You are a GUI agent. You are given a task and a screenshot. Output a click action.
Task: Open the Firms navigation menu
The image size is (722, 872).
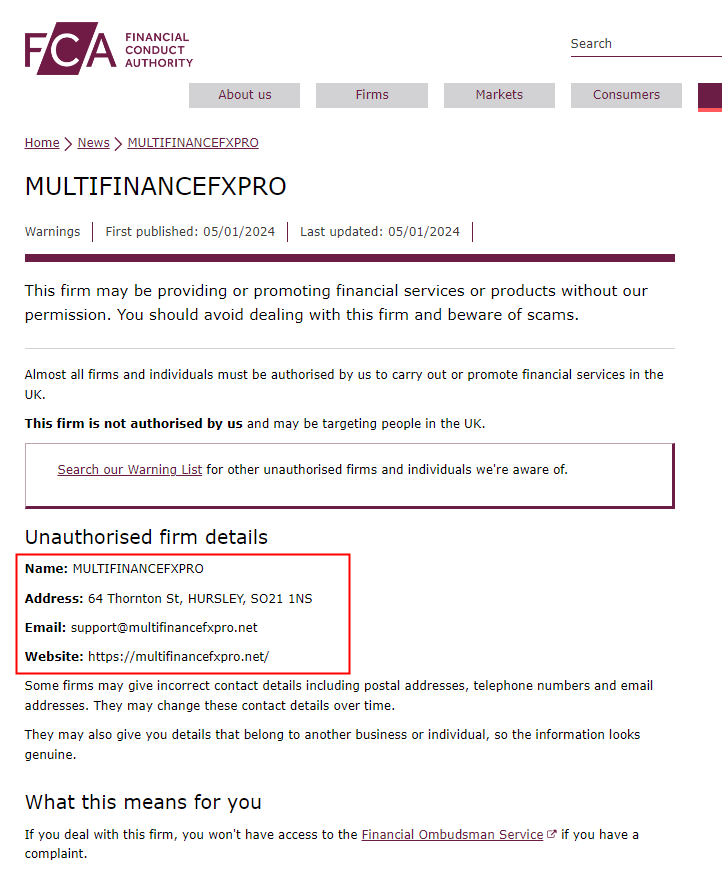coord(372,95)
